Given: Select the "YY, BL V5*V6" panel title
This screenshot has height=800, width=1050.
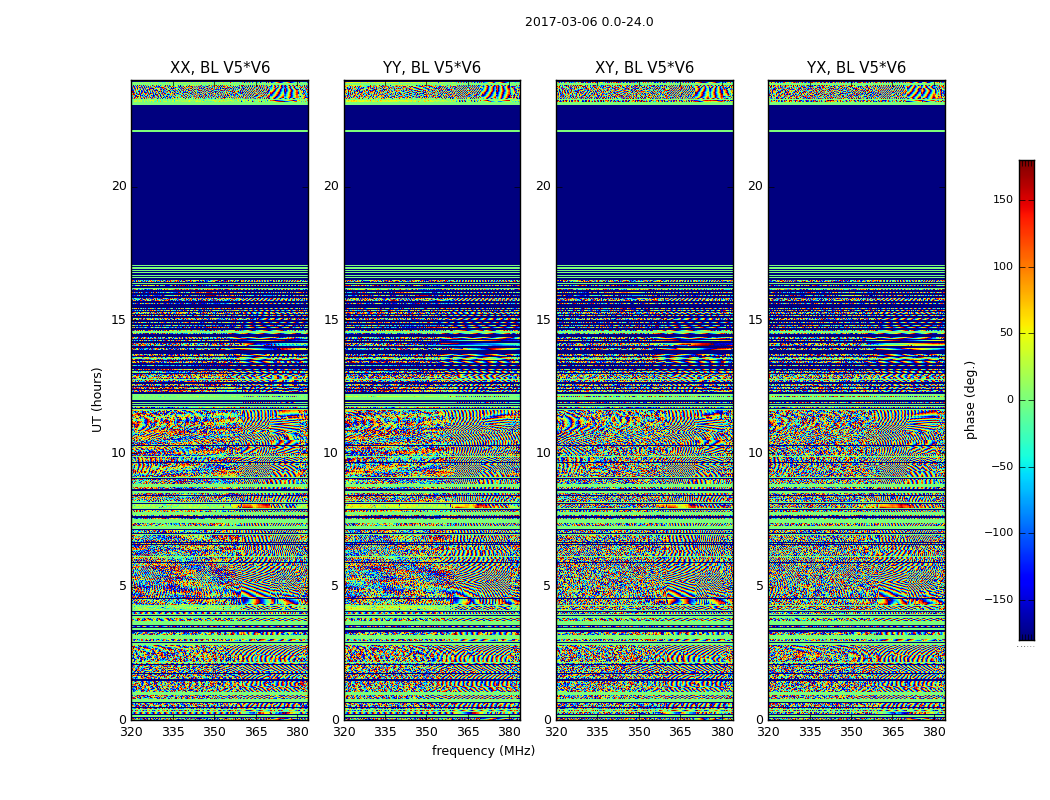Looking at the screenshot, I should click(x=432, y=68).
